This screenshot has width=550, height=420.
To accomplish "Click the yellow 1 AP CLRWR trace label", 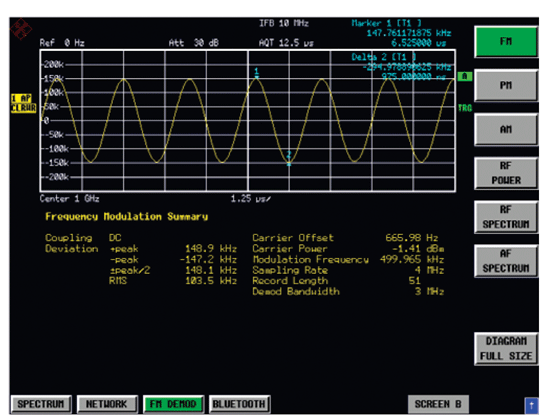I will pos(24,103).
